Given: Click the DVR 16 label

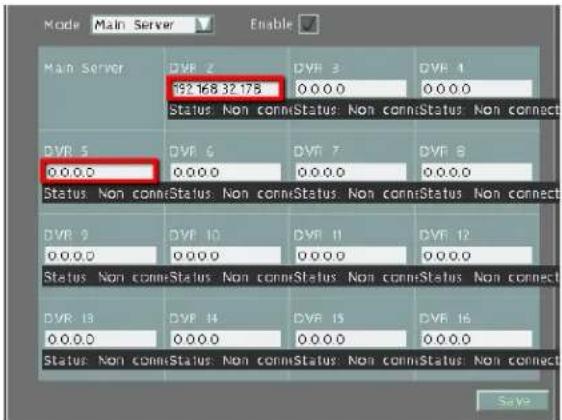Looking at the screenshot, I should tap(445, 318).
